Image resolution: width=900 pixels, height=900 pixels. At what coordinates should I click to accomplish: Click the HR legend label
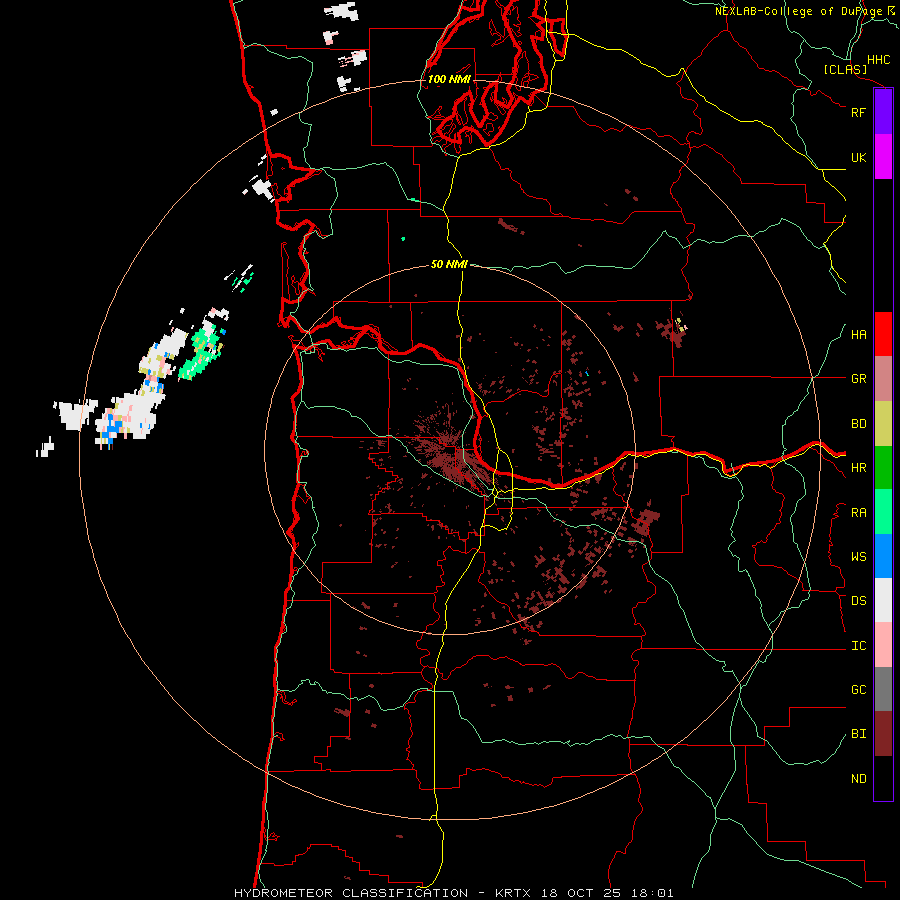[x=859, y=468]
